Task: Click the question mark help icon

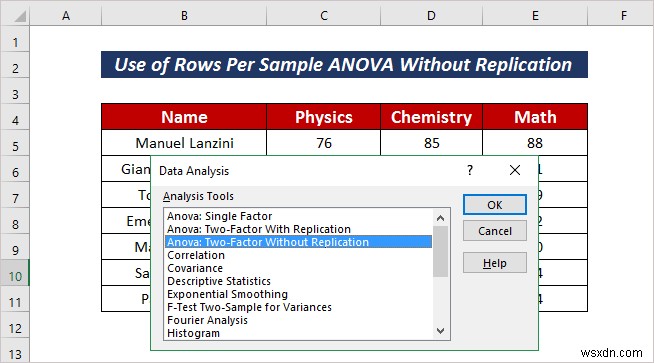Action: pos(470,170)
